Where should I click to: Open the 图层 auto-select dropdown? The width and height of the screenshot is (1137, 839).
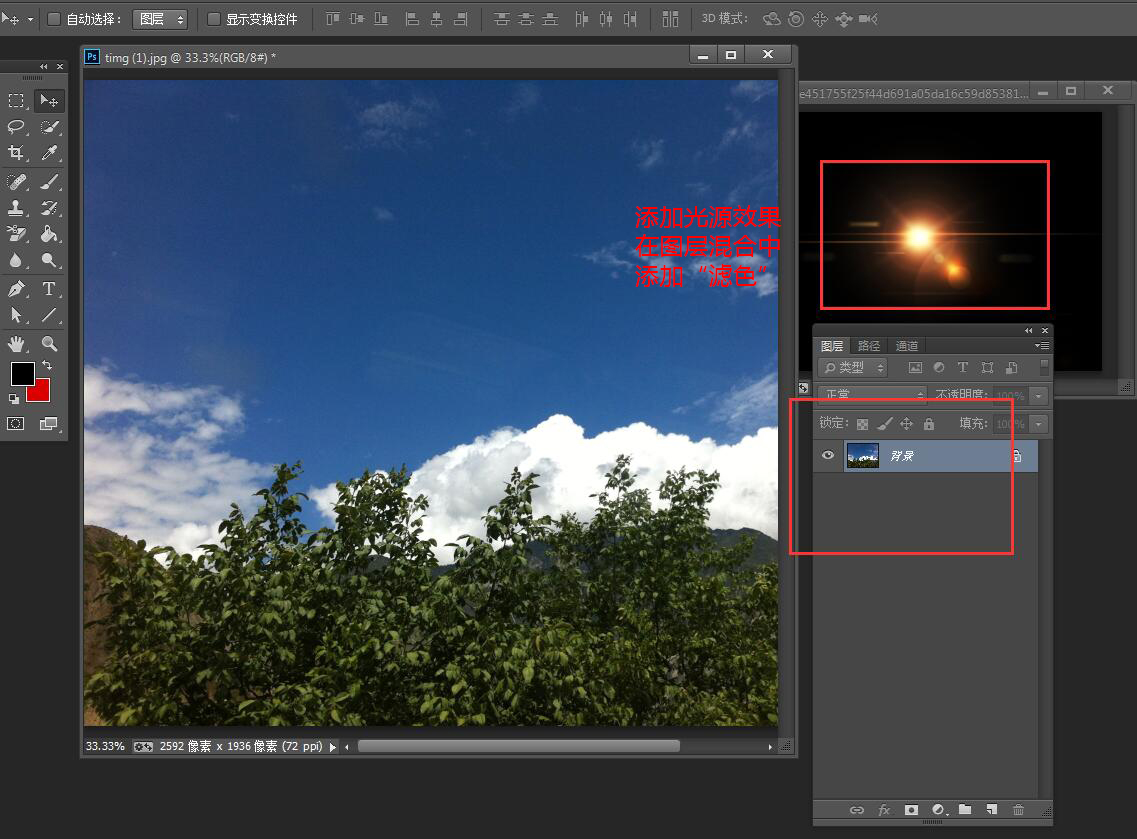pos(160,19)
